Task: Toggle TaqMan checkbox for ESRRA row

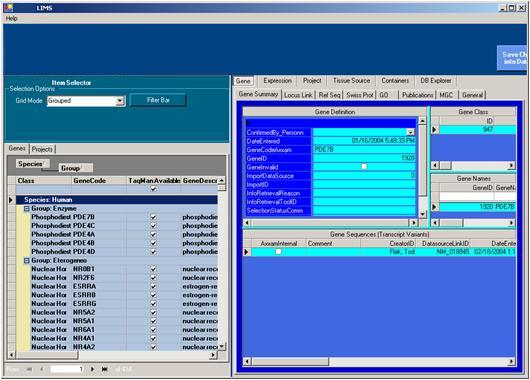Action: (153, 286)
